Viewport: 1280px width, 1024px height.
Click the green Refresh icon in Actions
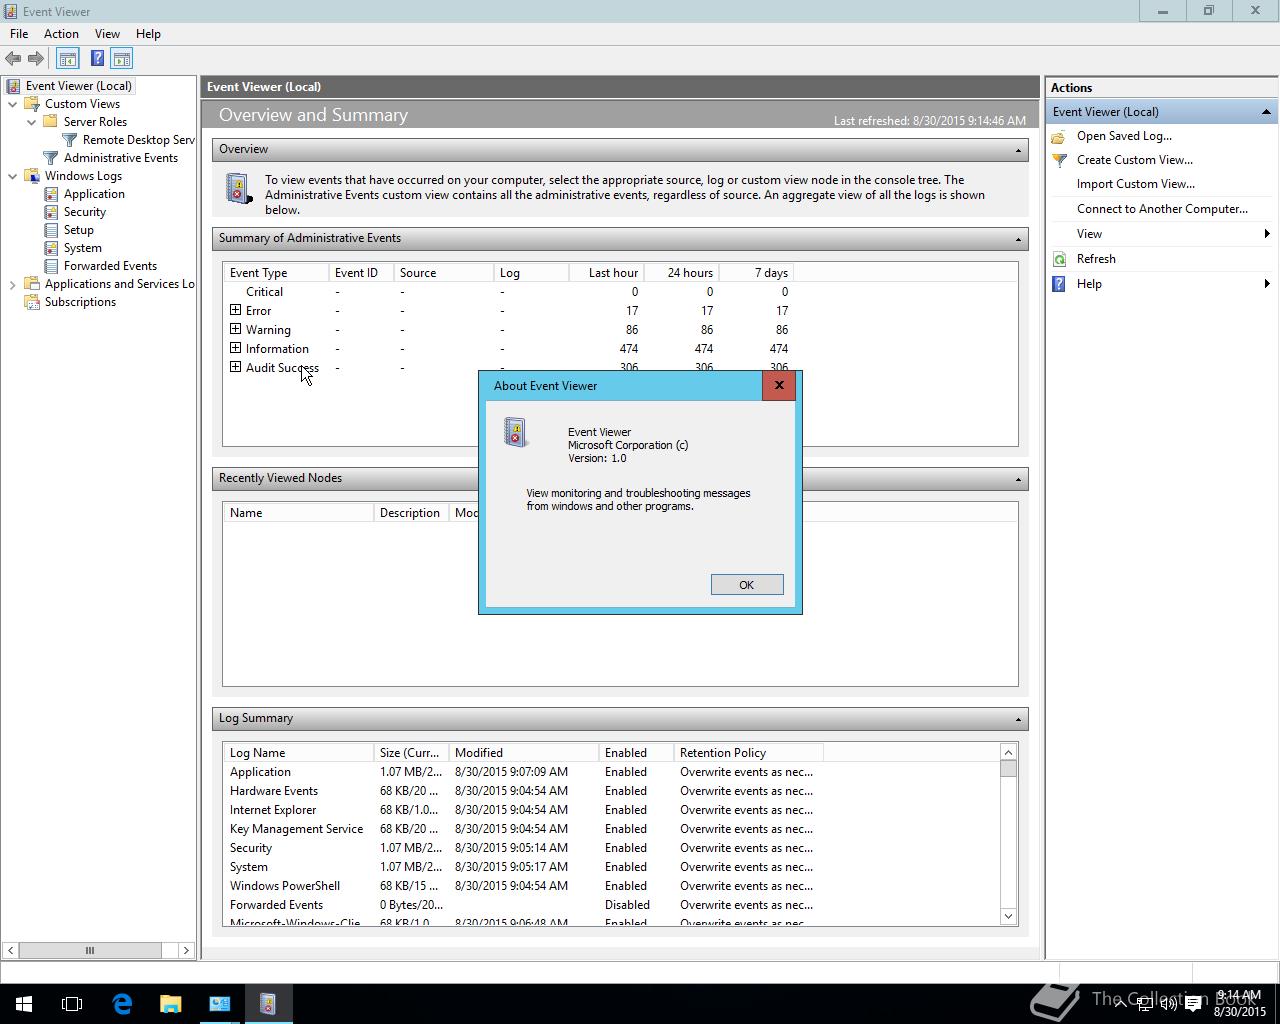(x=1059, y=259)
